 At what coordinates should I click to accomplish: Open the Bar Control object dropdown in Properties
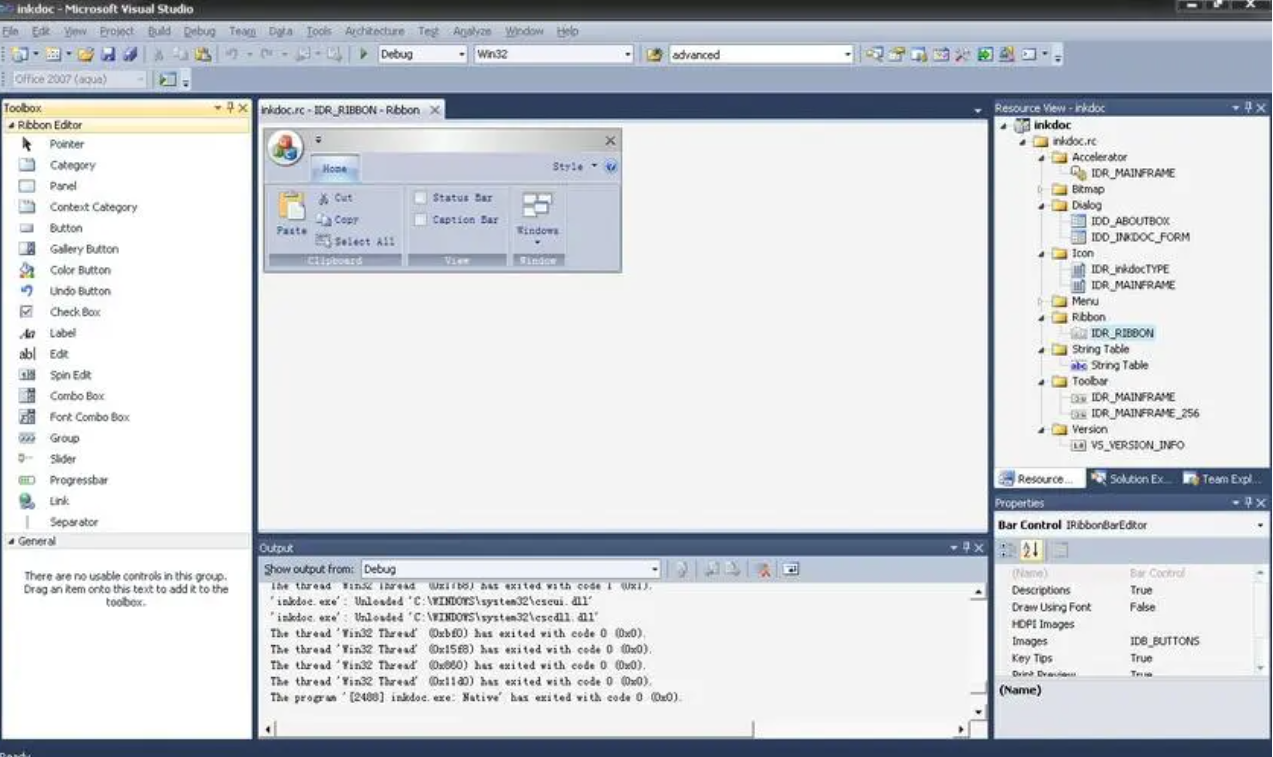[x=1259, y=525]
